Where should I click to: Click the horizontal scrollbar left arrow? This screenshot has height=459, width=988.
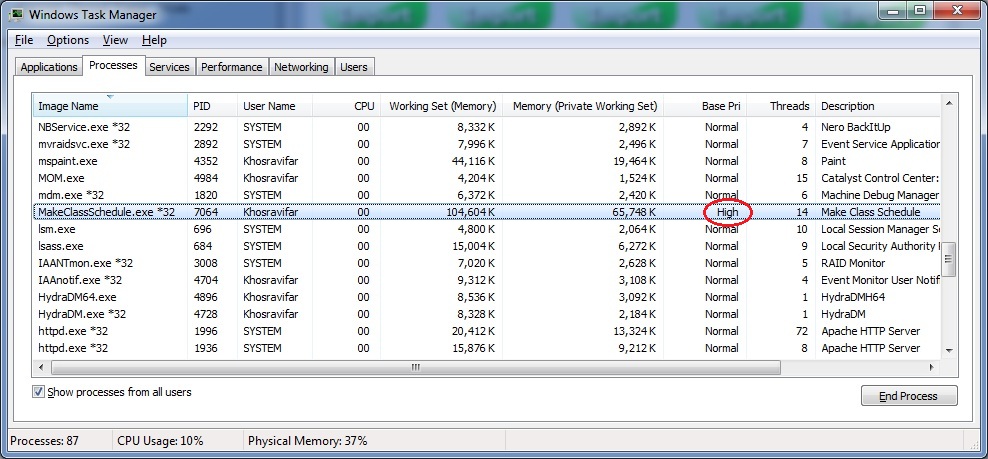(x=42, y=367)
